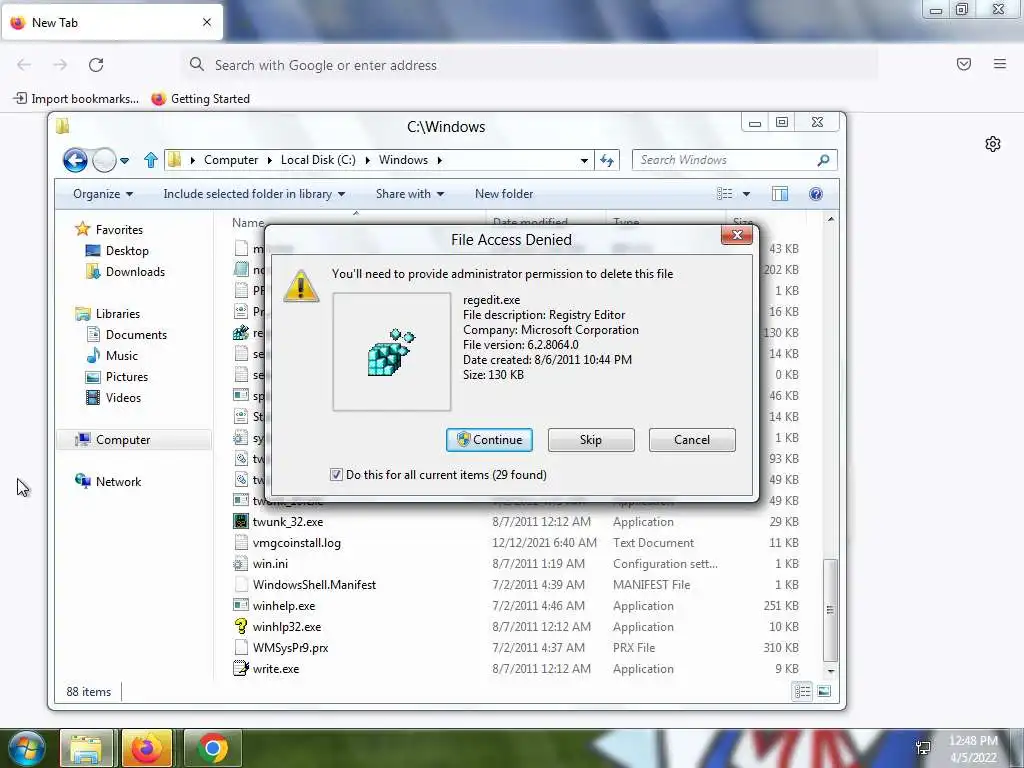The image size is (1024, 768).
Task: Select WMSysPr9.prx file
Action: pyautogui.click(x=290, y=648)
